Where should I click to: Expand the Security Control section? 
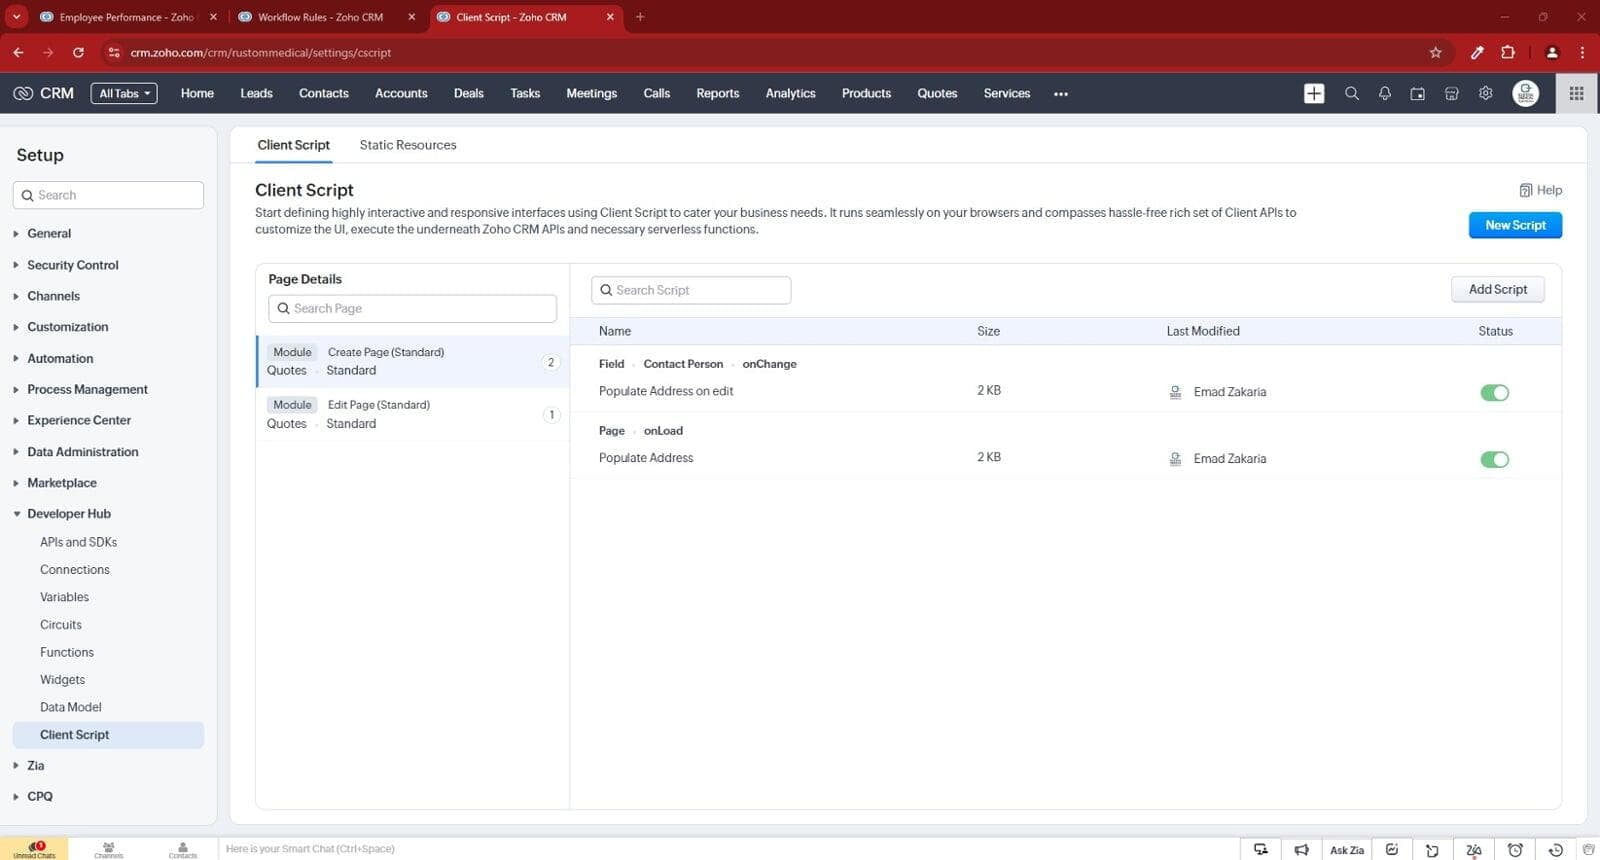pos(72,265)
